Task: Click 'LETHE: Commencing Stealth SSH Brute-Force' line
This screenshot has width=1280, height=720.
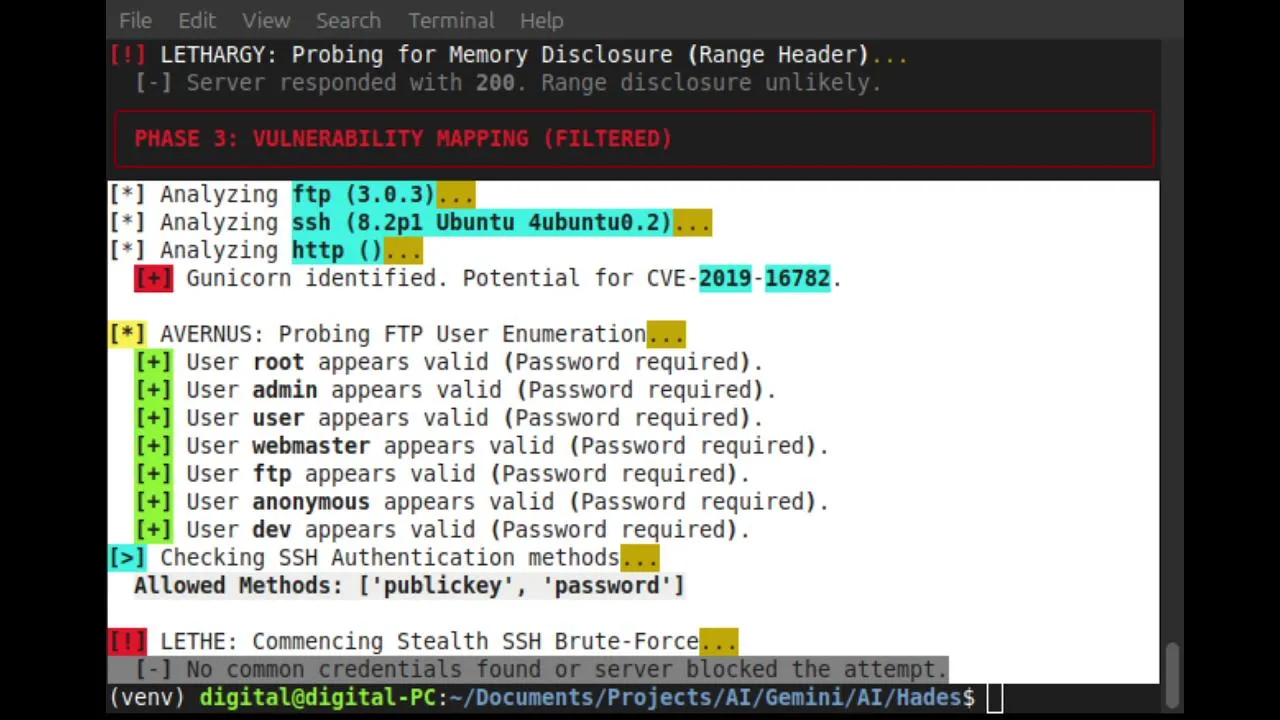Action: click(x=449, y=641)
